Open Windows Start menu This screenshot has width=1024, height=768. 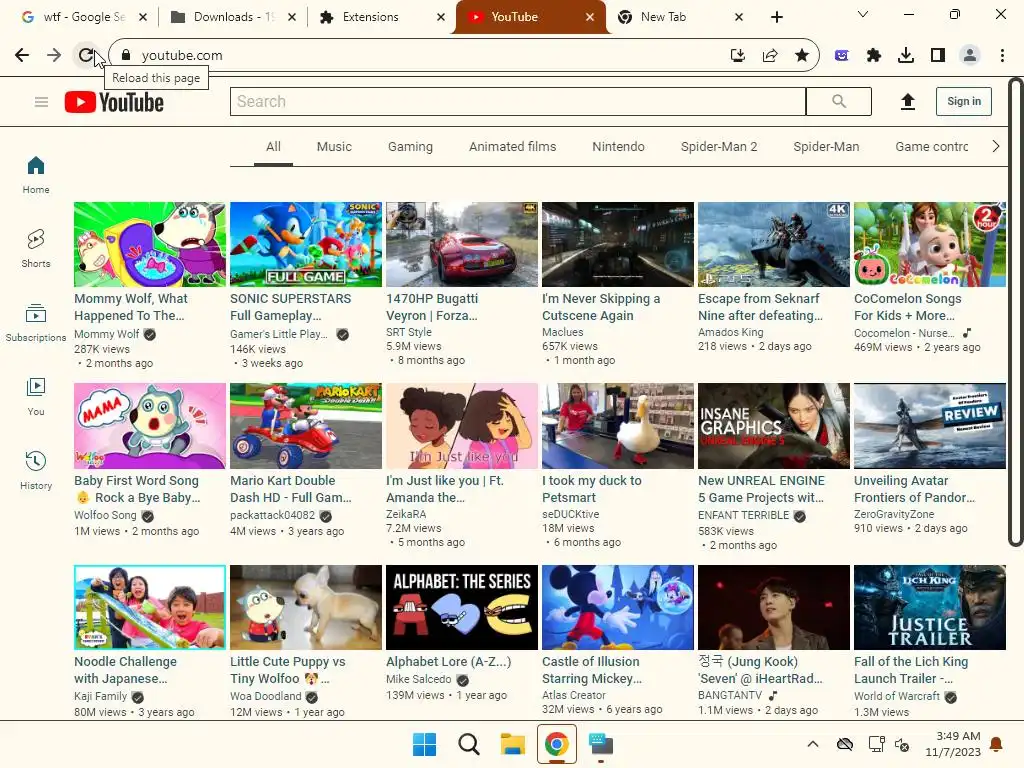tap(424, 744)
